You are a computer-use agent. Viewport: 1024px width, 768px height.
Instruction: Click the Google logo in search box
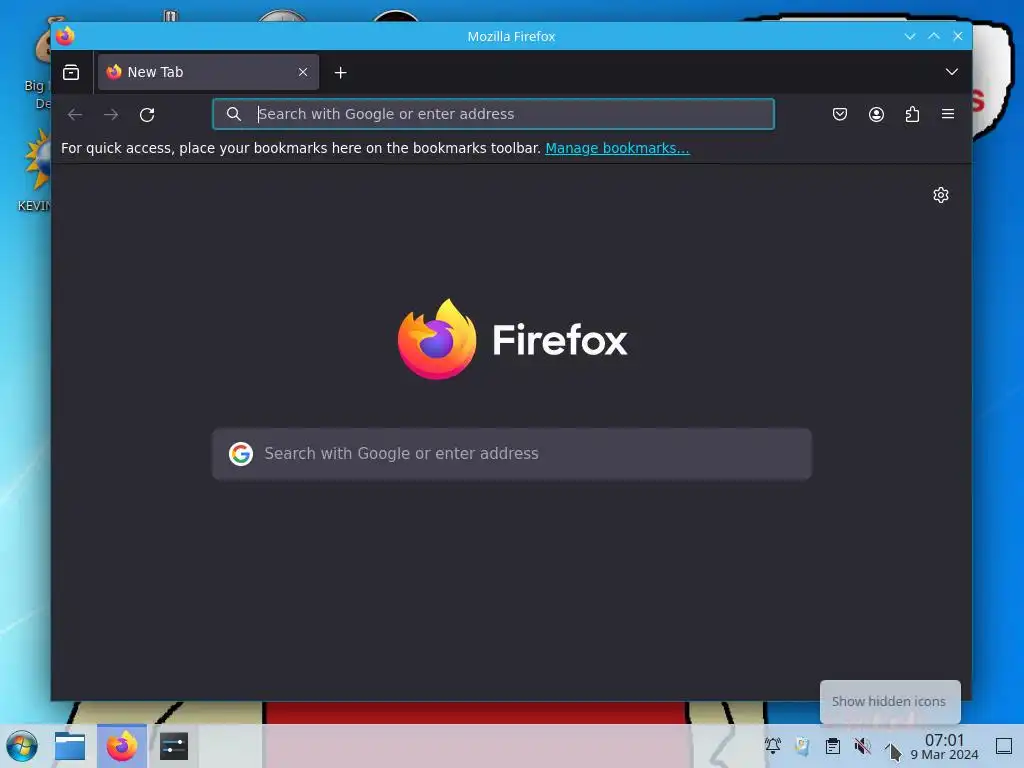pos(241,453)
